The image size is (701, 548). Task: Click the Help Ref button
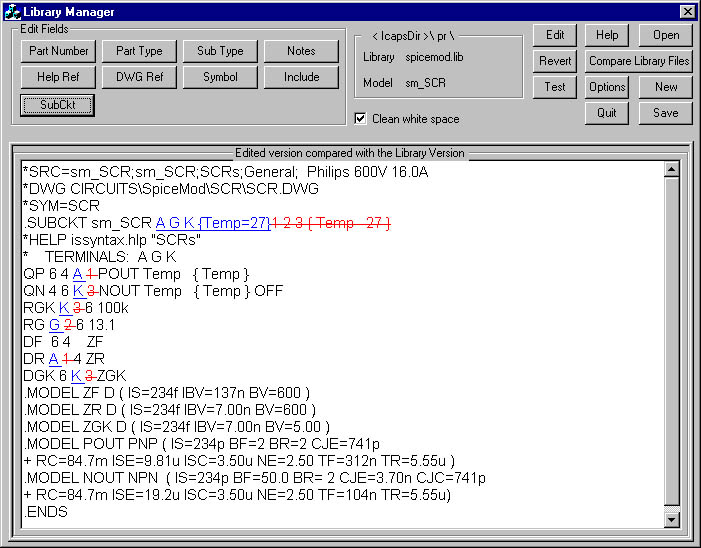pos(57,77)
